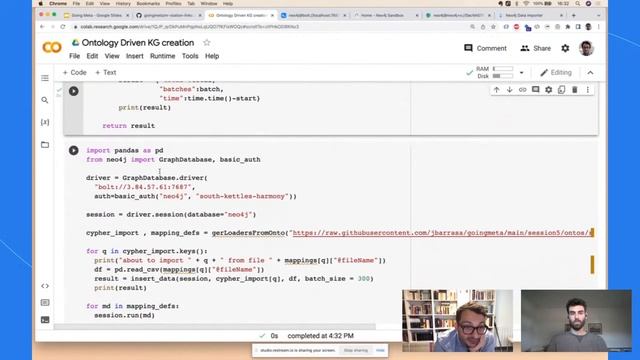Screen dimensions: 640x360
Task: Switch to the GitHub goingmeta tab
Action: coord(168,15)
